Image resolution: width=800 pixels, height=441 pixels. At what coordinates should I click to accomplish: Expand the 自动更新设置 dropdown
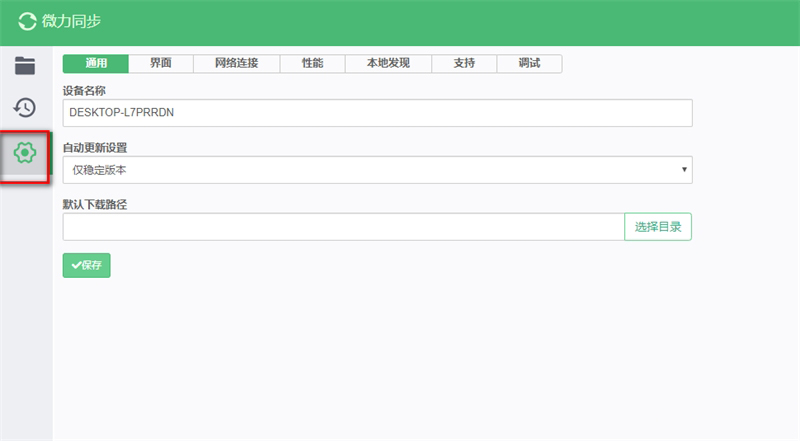coord(378,170)
